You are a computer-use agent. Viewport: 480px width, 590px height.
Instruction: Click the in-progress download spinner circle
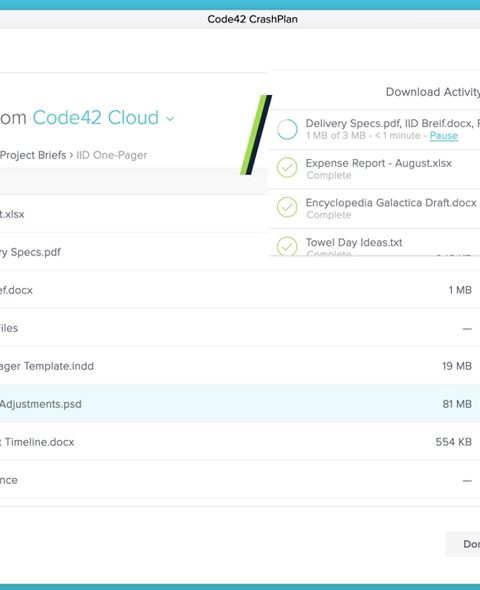pos(287,129)
